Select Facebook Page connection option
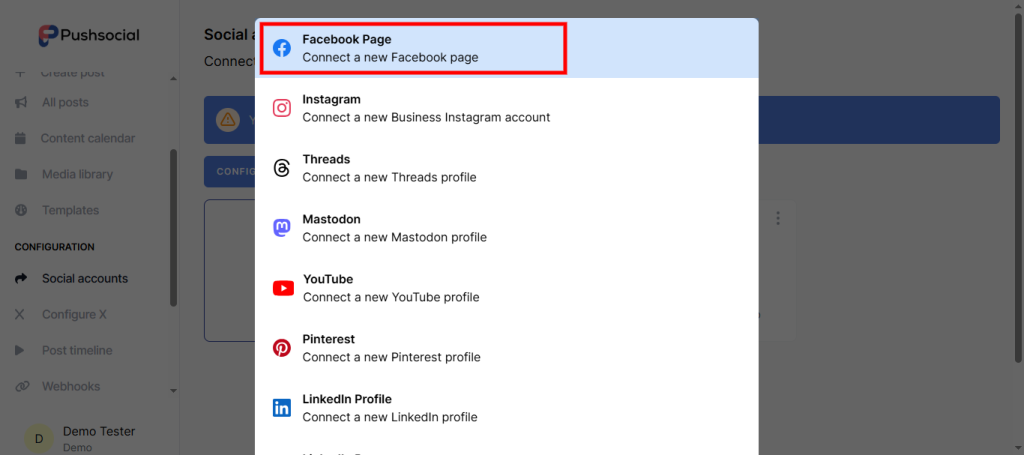 tap(507, 48)
